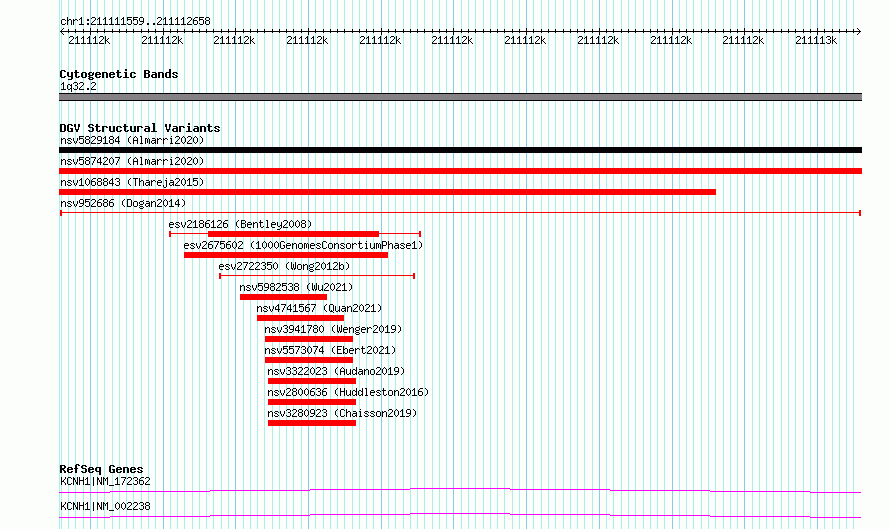Click the red nsv5874207 variant bar
890x529 pixels.
pyautogui.click(x=460, y=171)
